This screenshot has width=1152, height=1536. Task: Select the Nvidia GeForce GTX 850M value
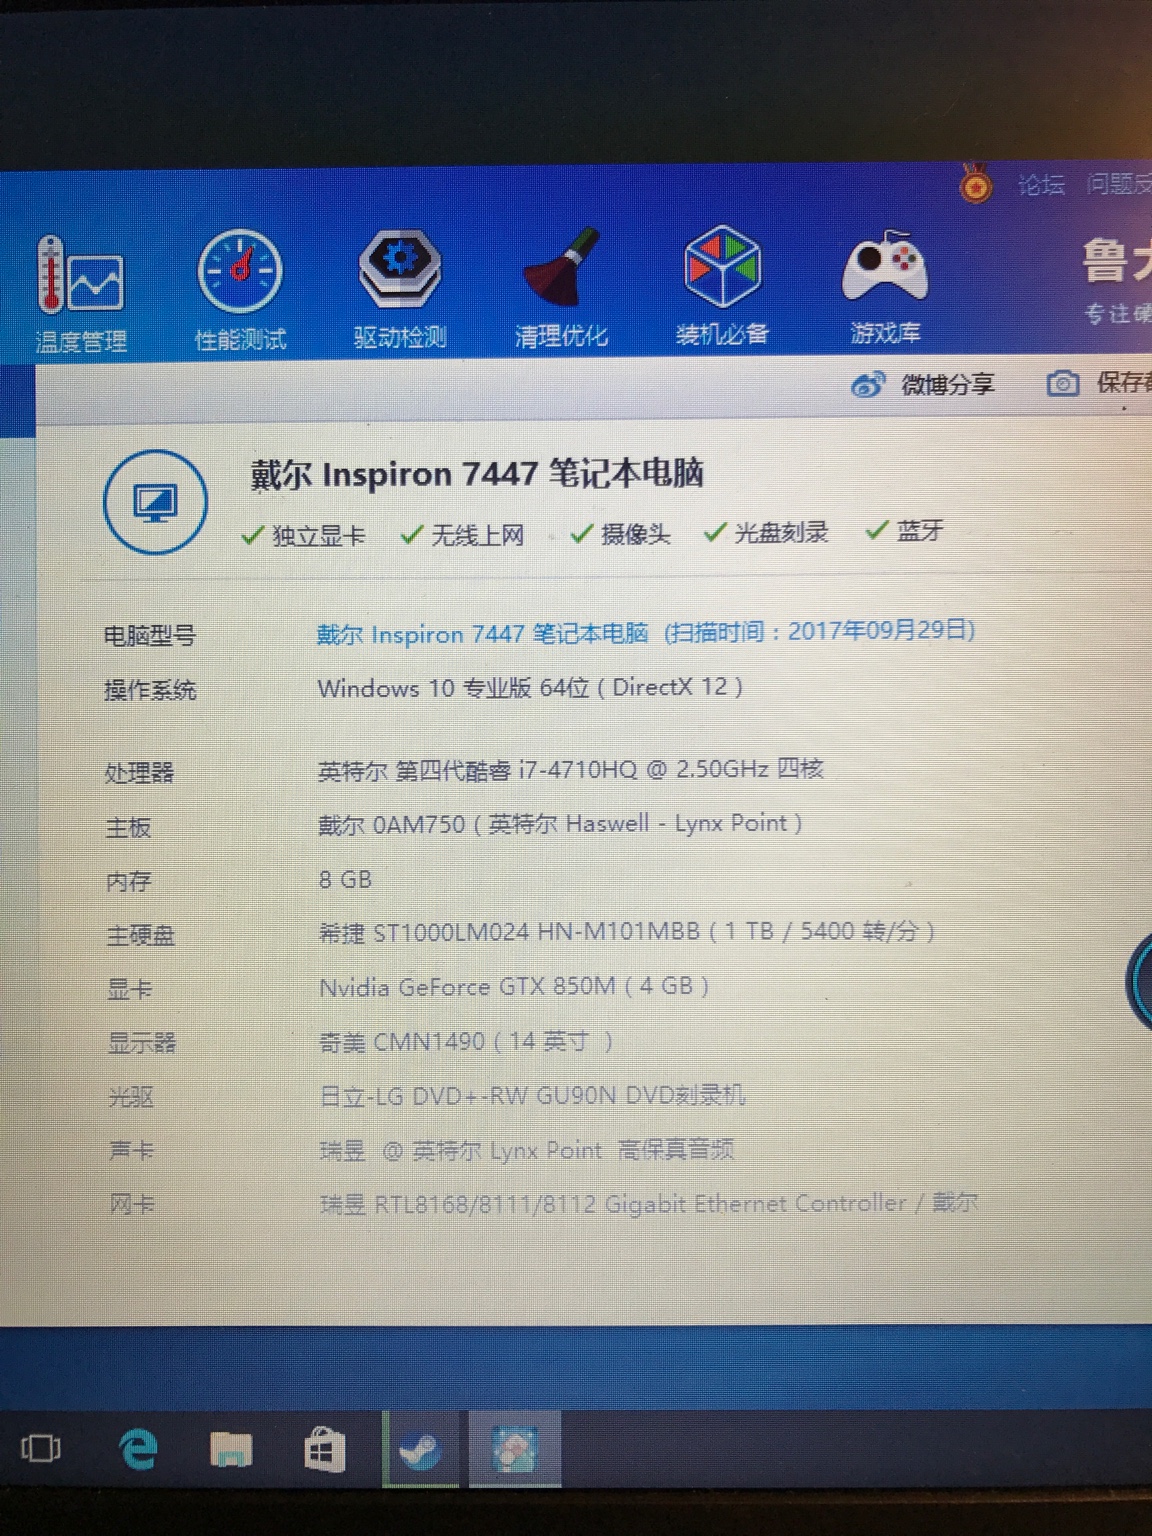(514, 987)
